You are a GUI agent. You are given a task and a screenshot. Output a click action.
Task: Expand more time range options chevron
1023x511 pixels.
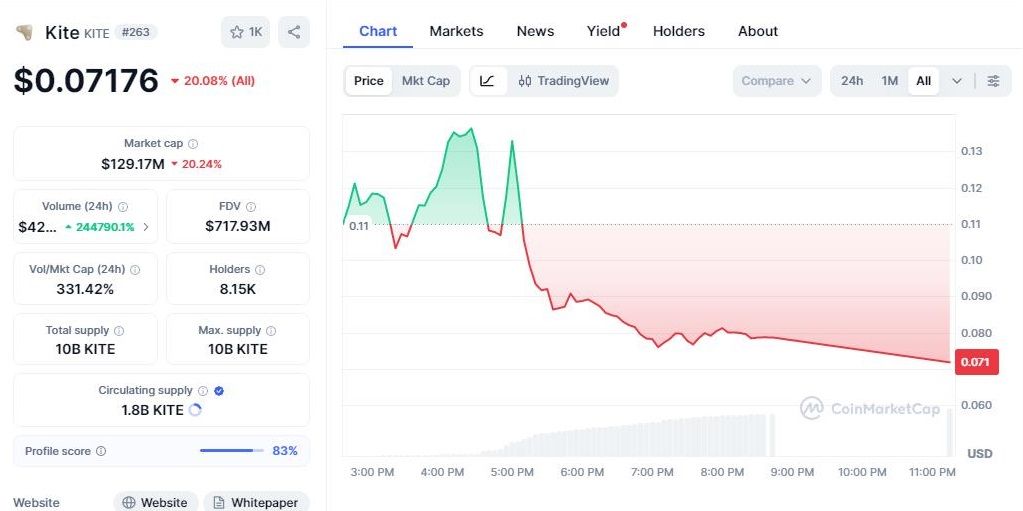(957, 81)
